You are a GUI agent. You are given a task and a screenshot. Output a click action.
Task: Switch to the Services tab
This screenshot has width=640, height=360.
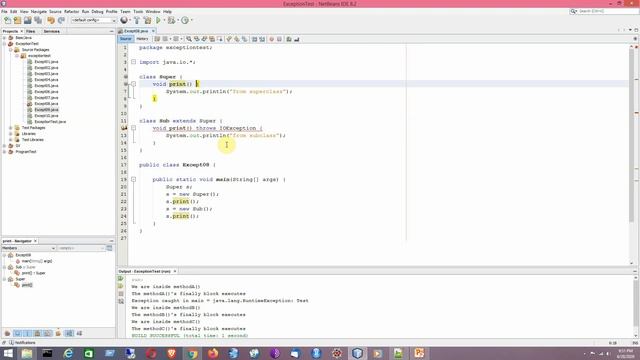tap(51, 31)
